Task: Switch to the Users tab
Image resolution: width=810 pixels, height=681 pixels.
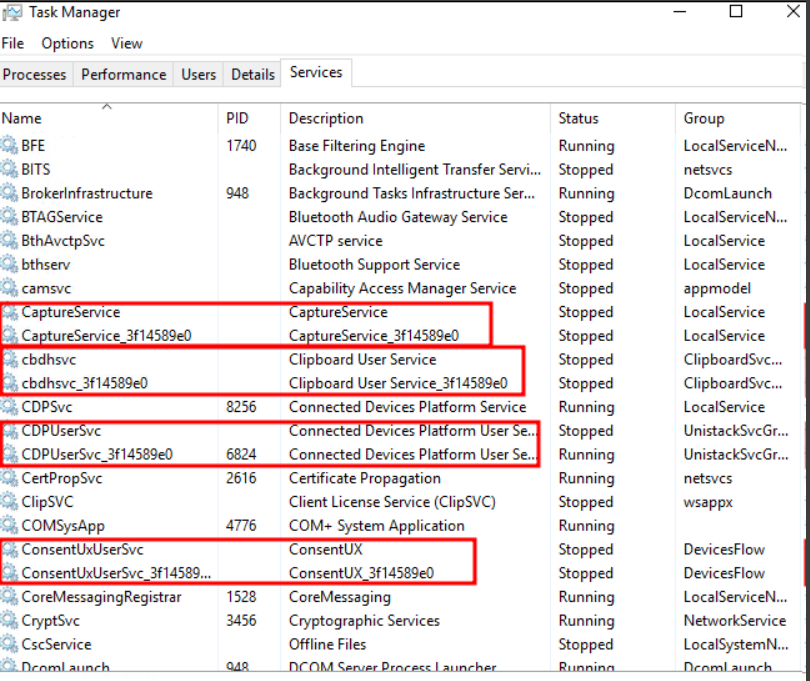Action: (198, 74)
